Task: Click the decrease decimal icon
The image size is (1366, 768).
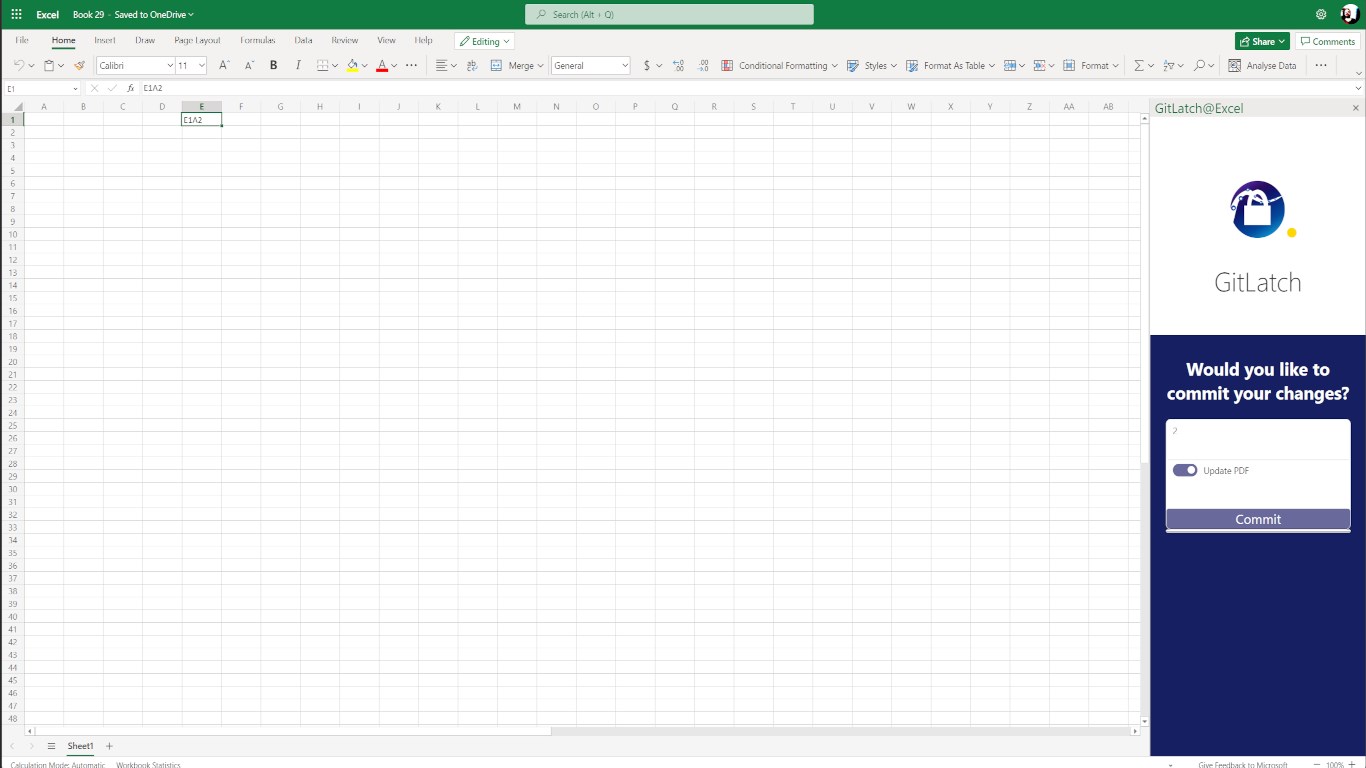Action: pos(703,65)
